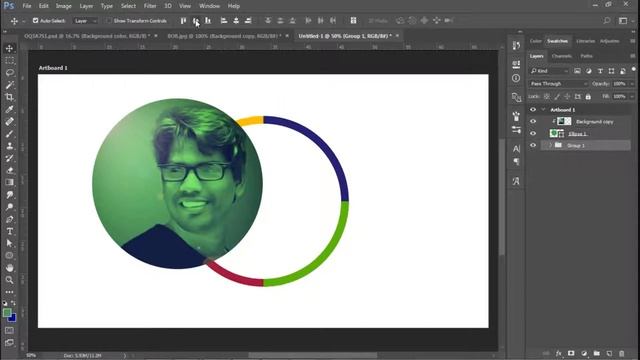Image resolution: width=640 pixels, height=360 pixels.
Task: Select the Healing Brush tool
Action: (x=9, y=121)
